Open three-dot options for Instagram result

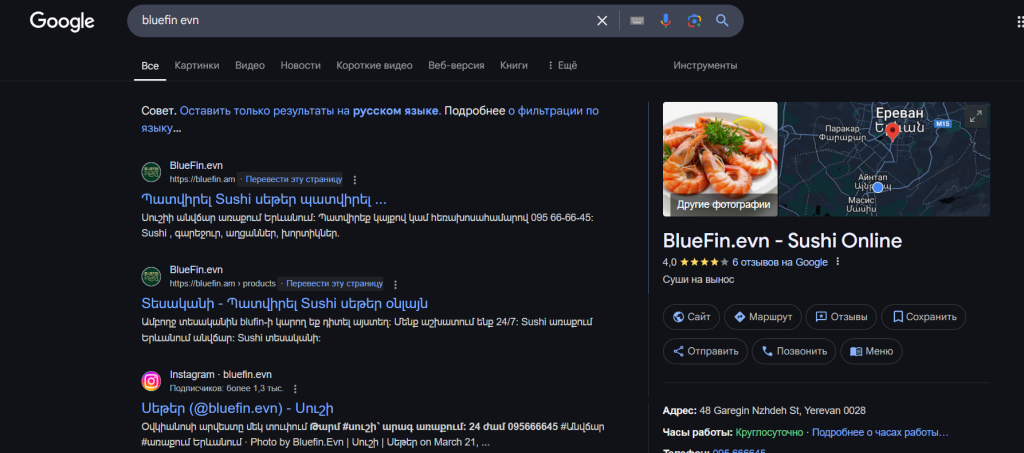295,388
